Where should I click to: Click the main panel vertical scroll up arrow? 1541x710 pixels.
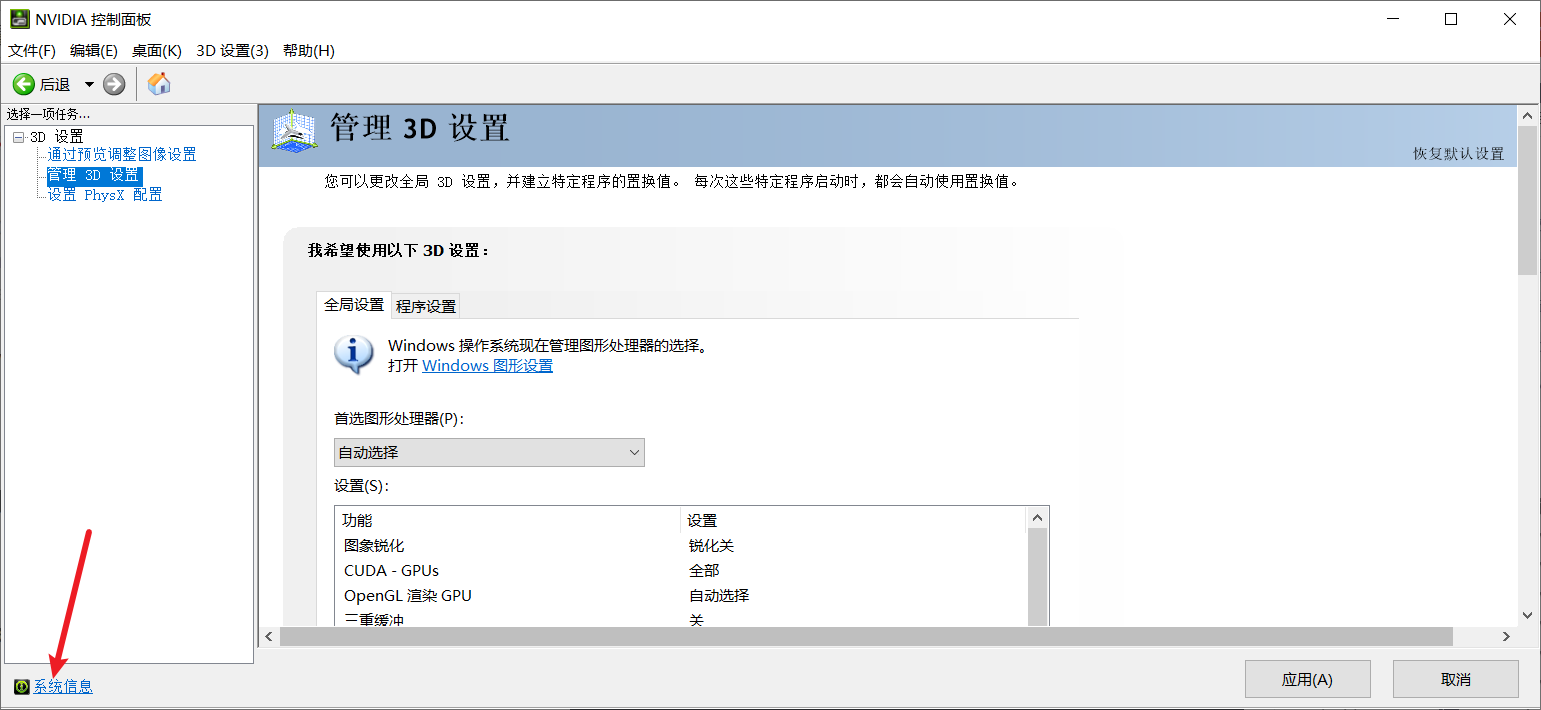[1527, 117]
